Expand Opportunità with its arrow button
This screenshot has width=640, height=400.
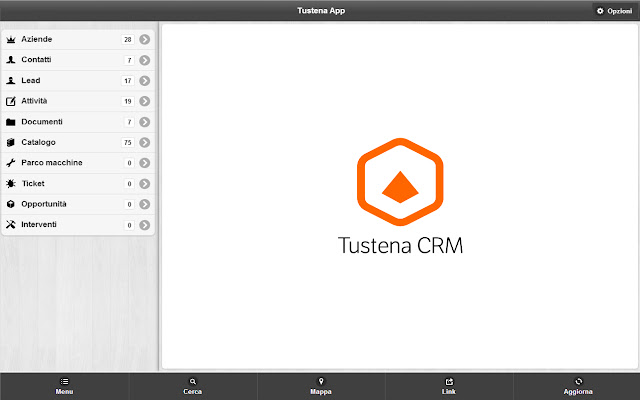coord(144,204)
